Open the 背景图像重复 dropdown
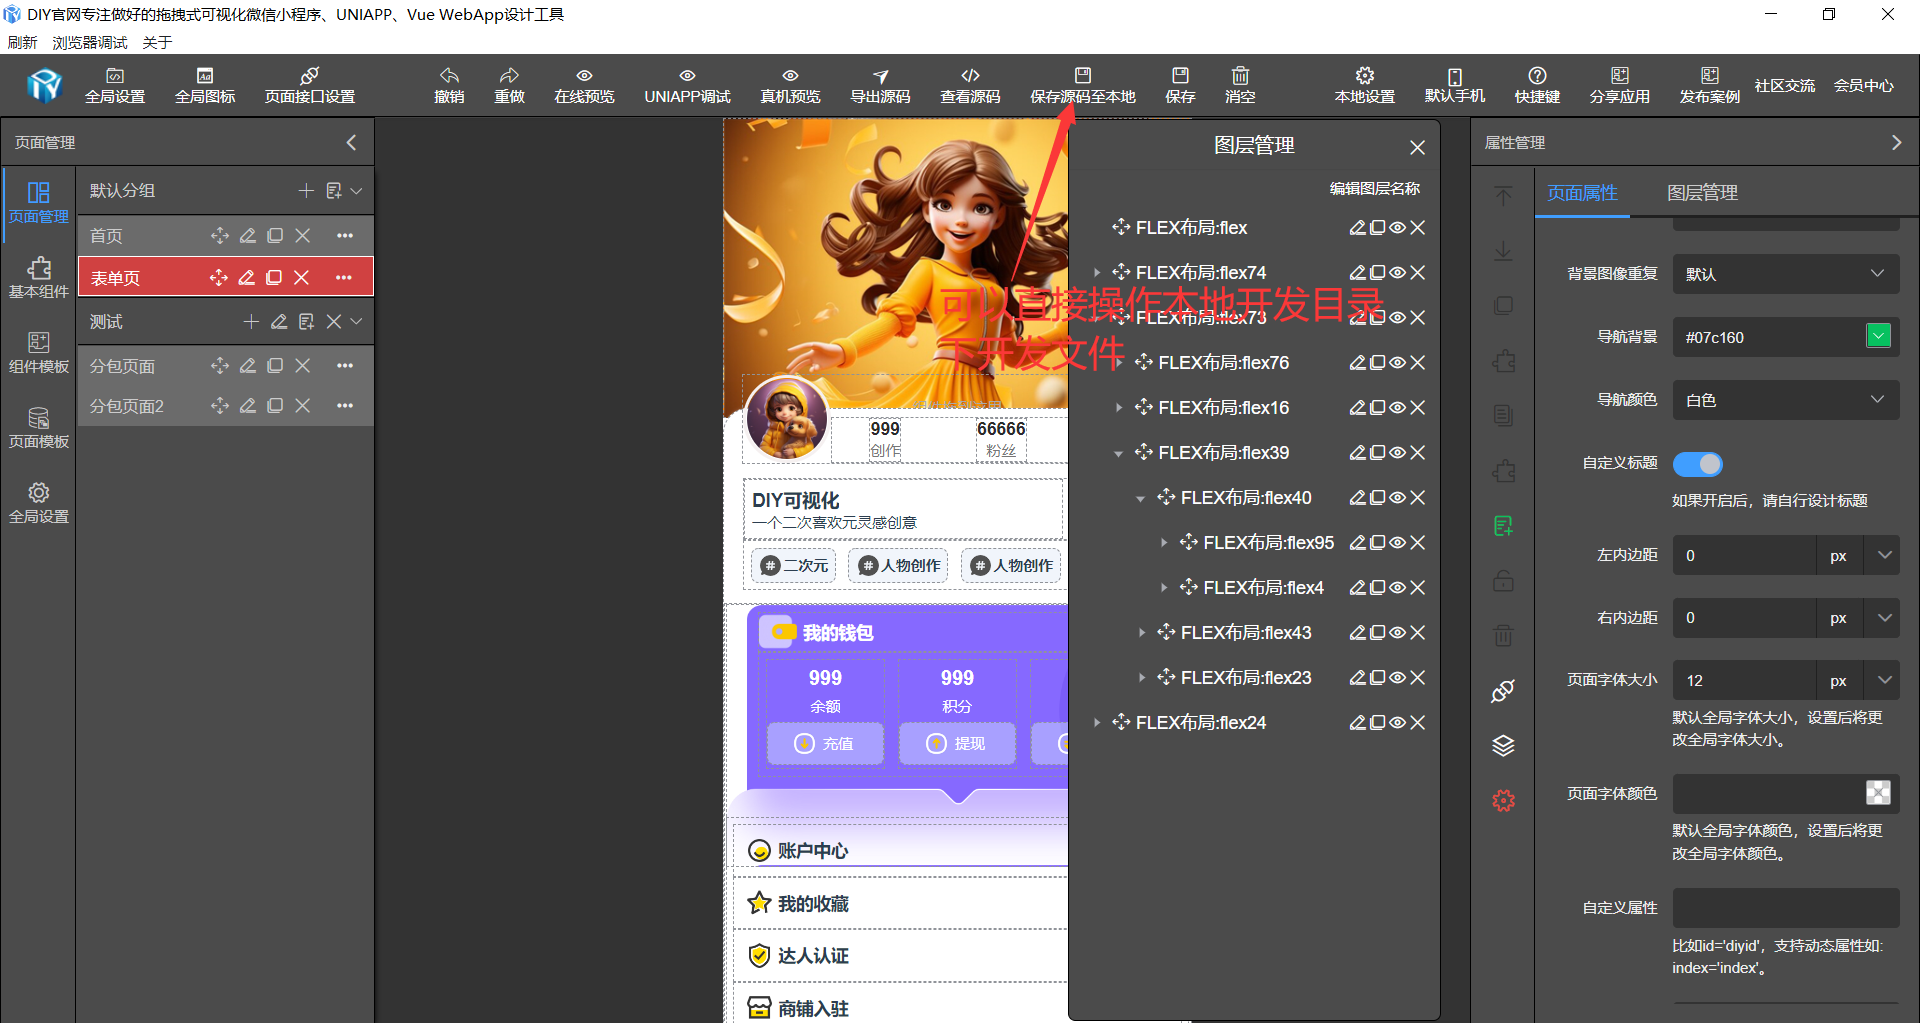The width and height of the screenshot is (1920, 1023). click(x=1785, y=273)
